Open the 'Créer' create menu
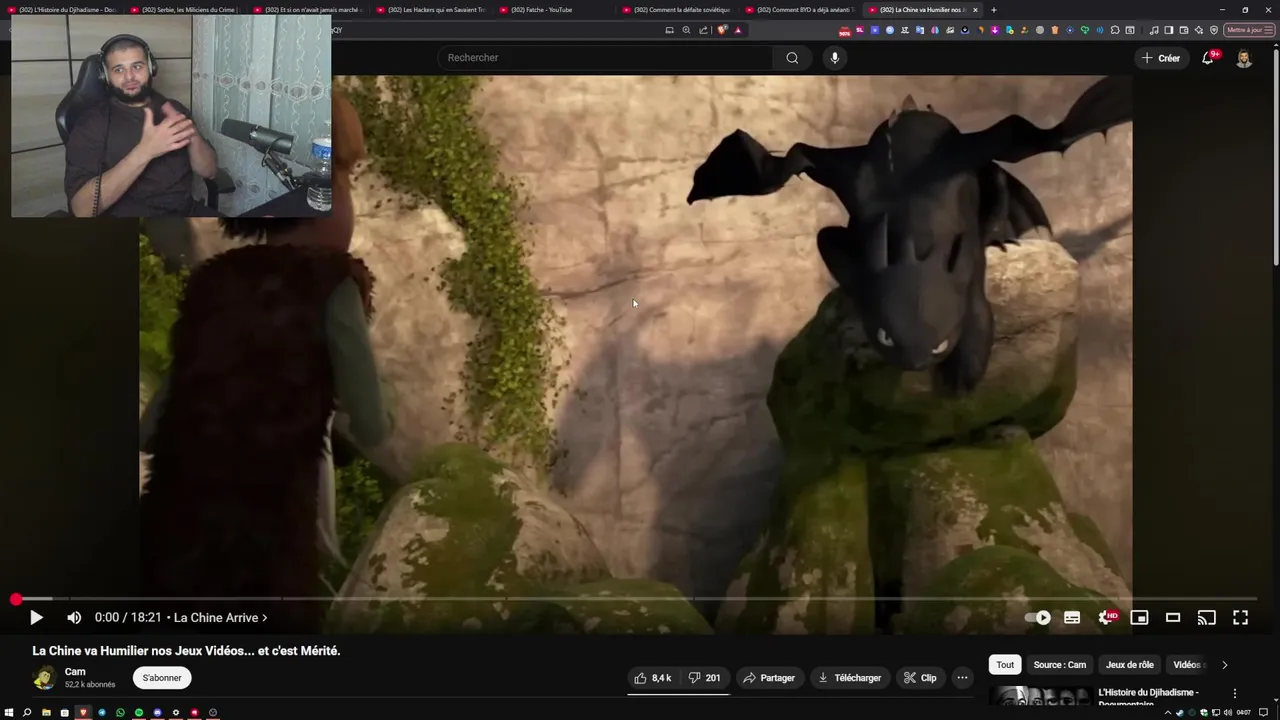This screenshot has width=1280, height=720. (1161, 58)
